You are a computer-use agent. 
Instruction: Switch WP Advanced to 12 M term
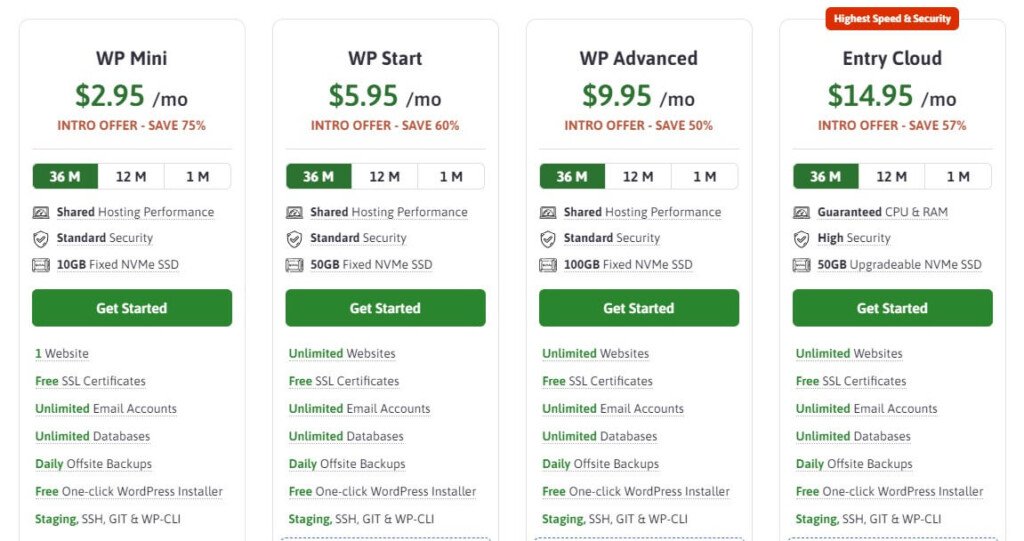tap(638, 176)
